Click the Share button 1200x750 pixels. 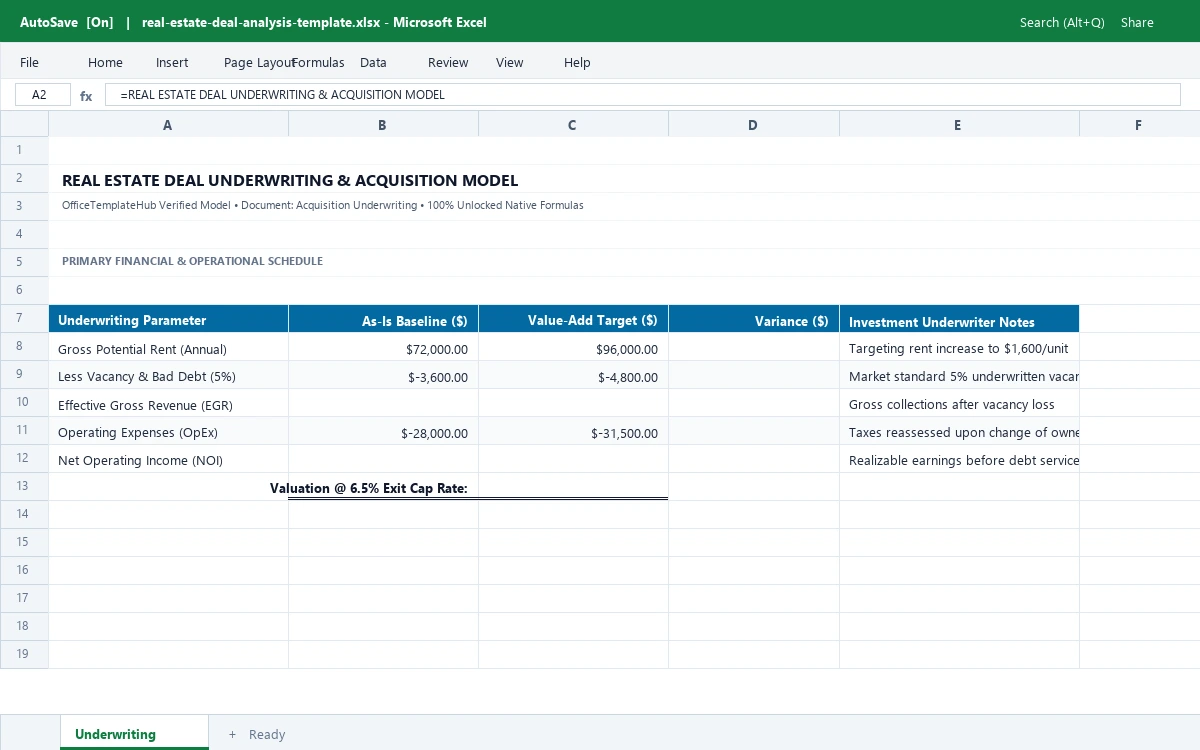(1137, 22)
